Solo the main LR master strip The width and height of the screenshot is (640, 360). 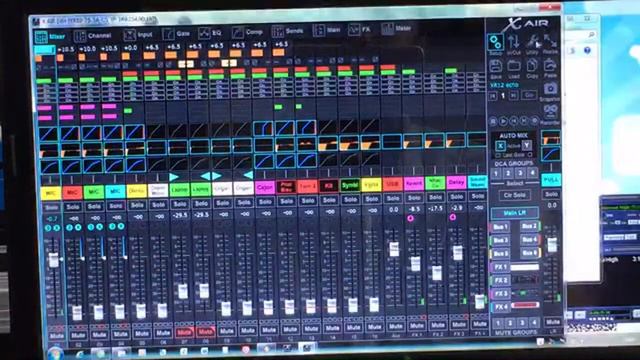tap(551, 194)
